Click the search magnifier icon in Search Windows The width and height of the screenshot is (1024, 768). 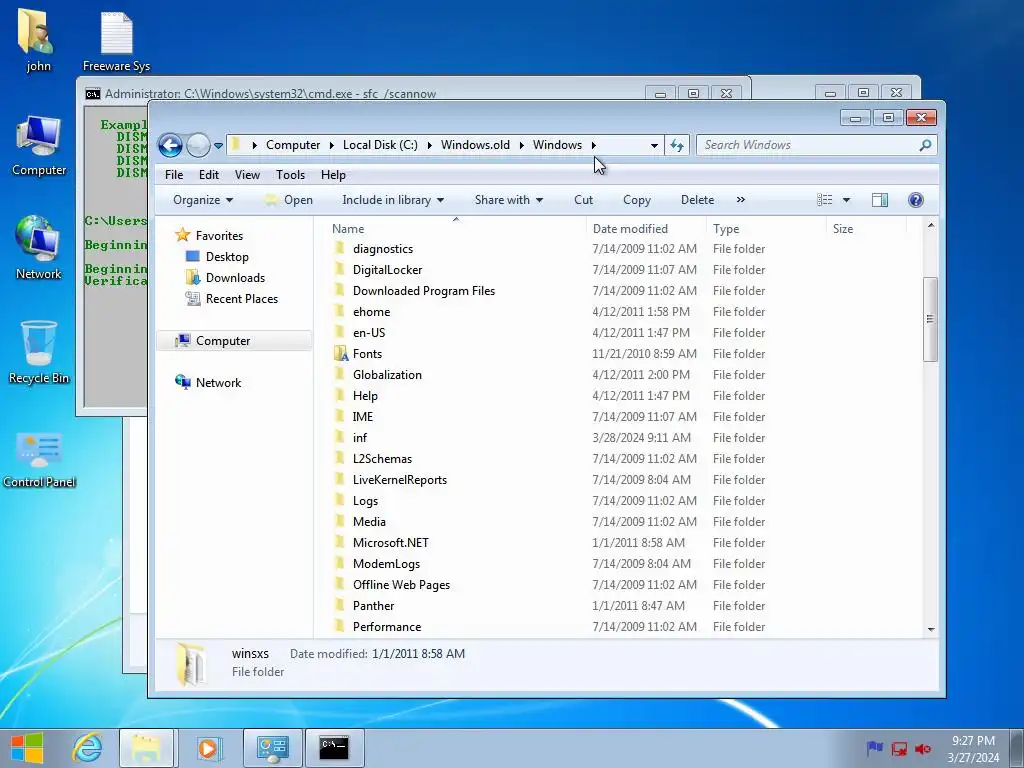(x=925, y=145)
